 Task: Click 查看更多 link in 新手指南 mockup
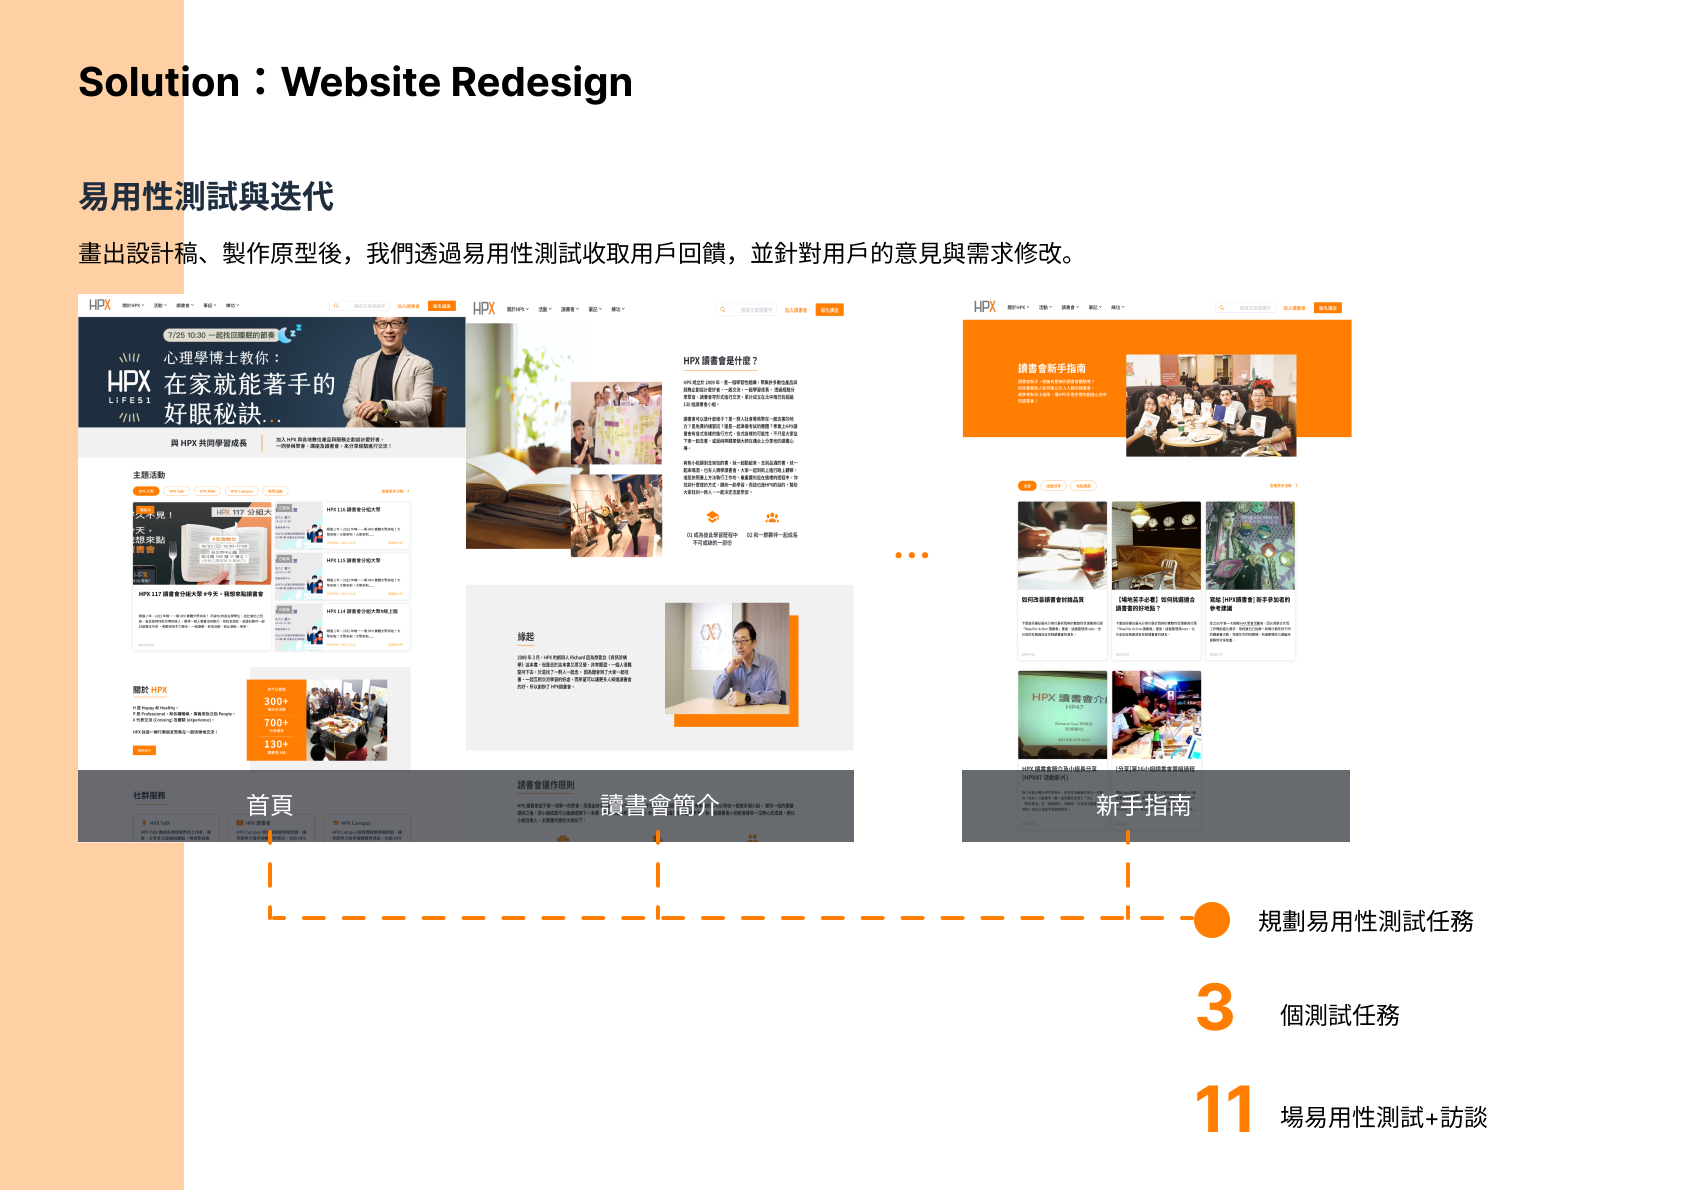[x=1283, y=486]
